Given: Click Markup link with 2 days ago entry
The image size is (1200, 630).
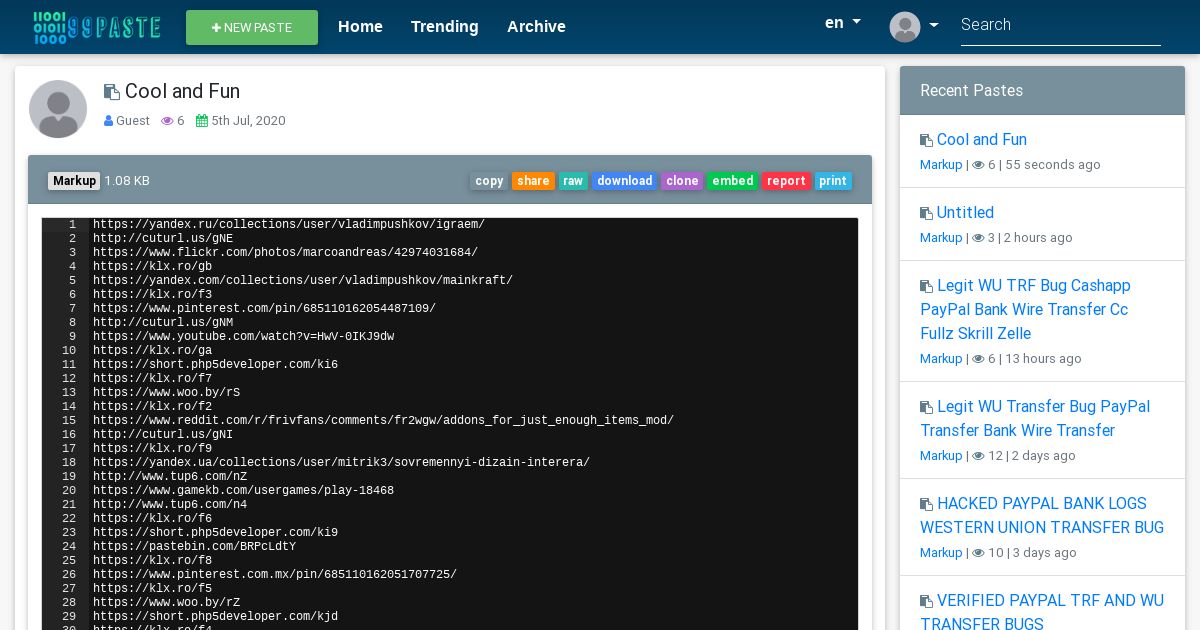Looking at the screenshot, I should click(941, 456).
